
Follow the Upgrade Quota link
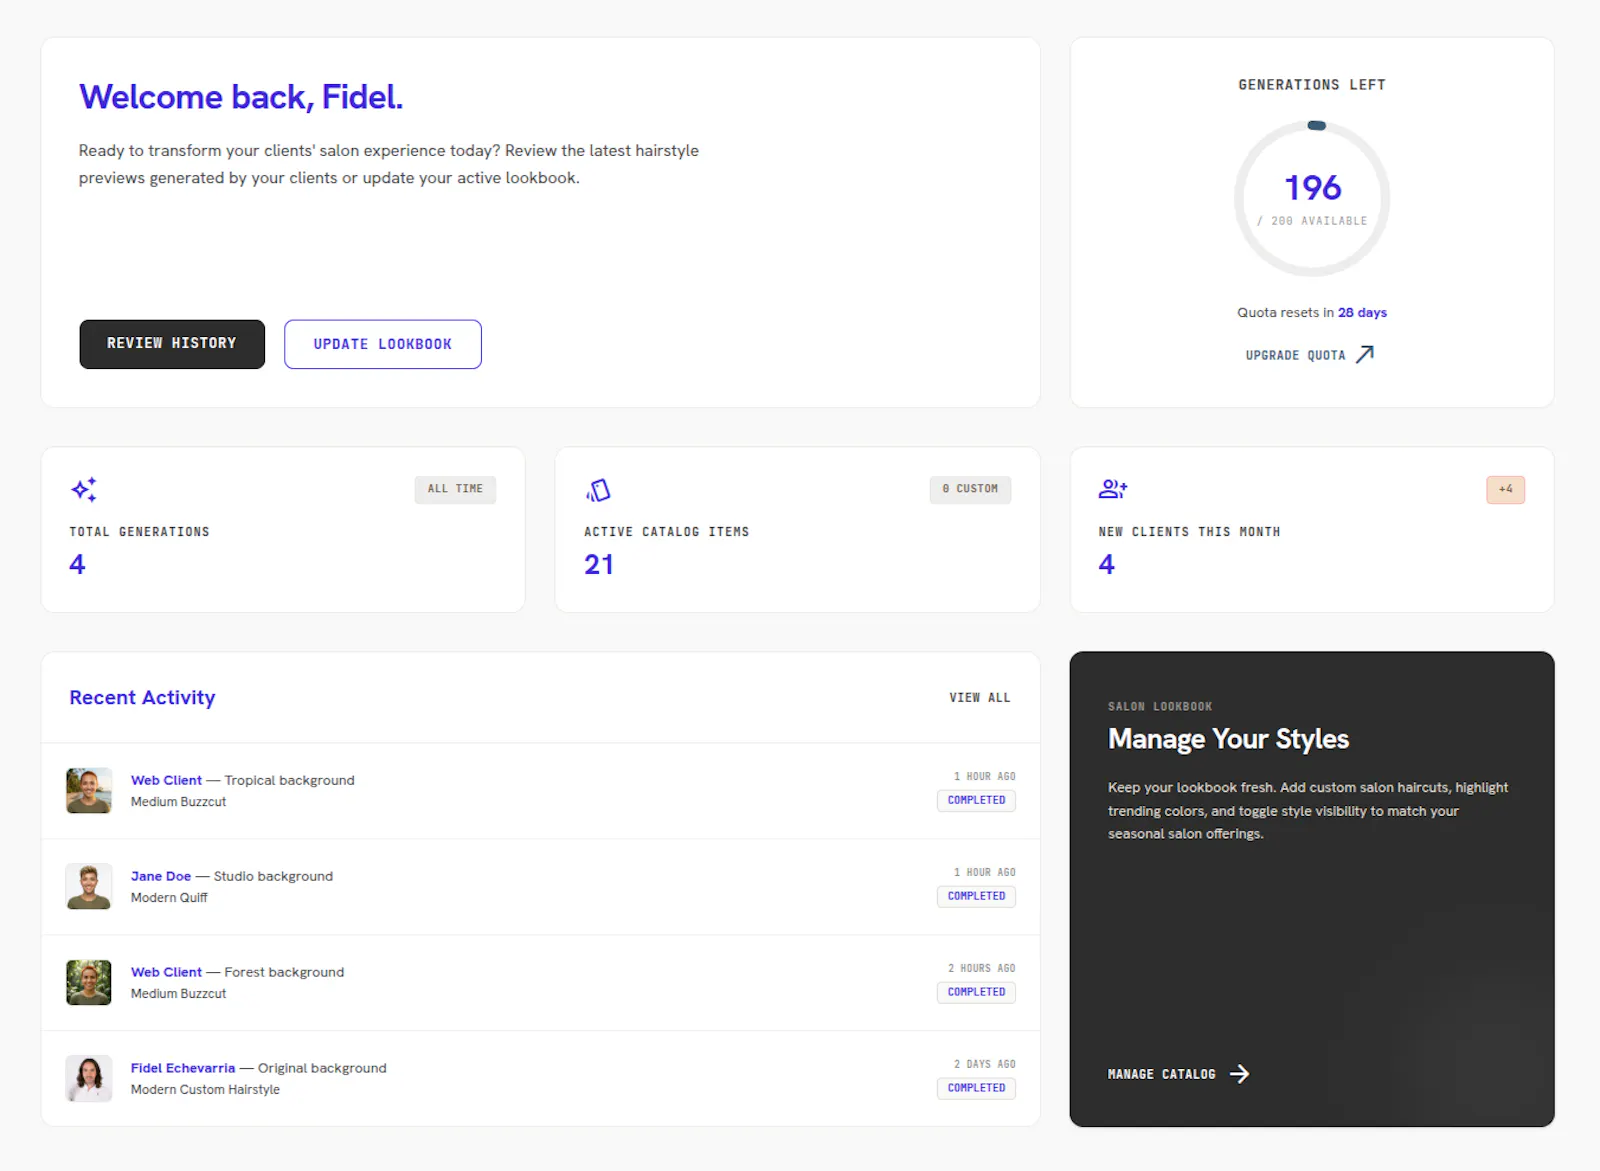tap(1310, 355)
